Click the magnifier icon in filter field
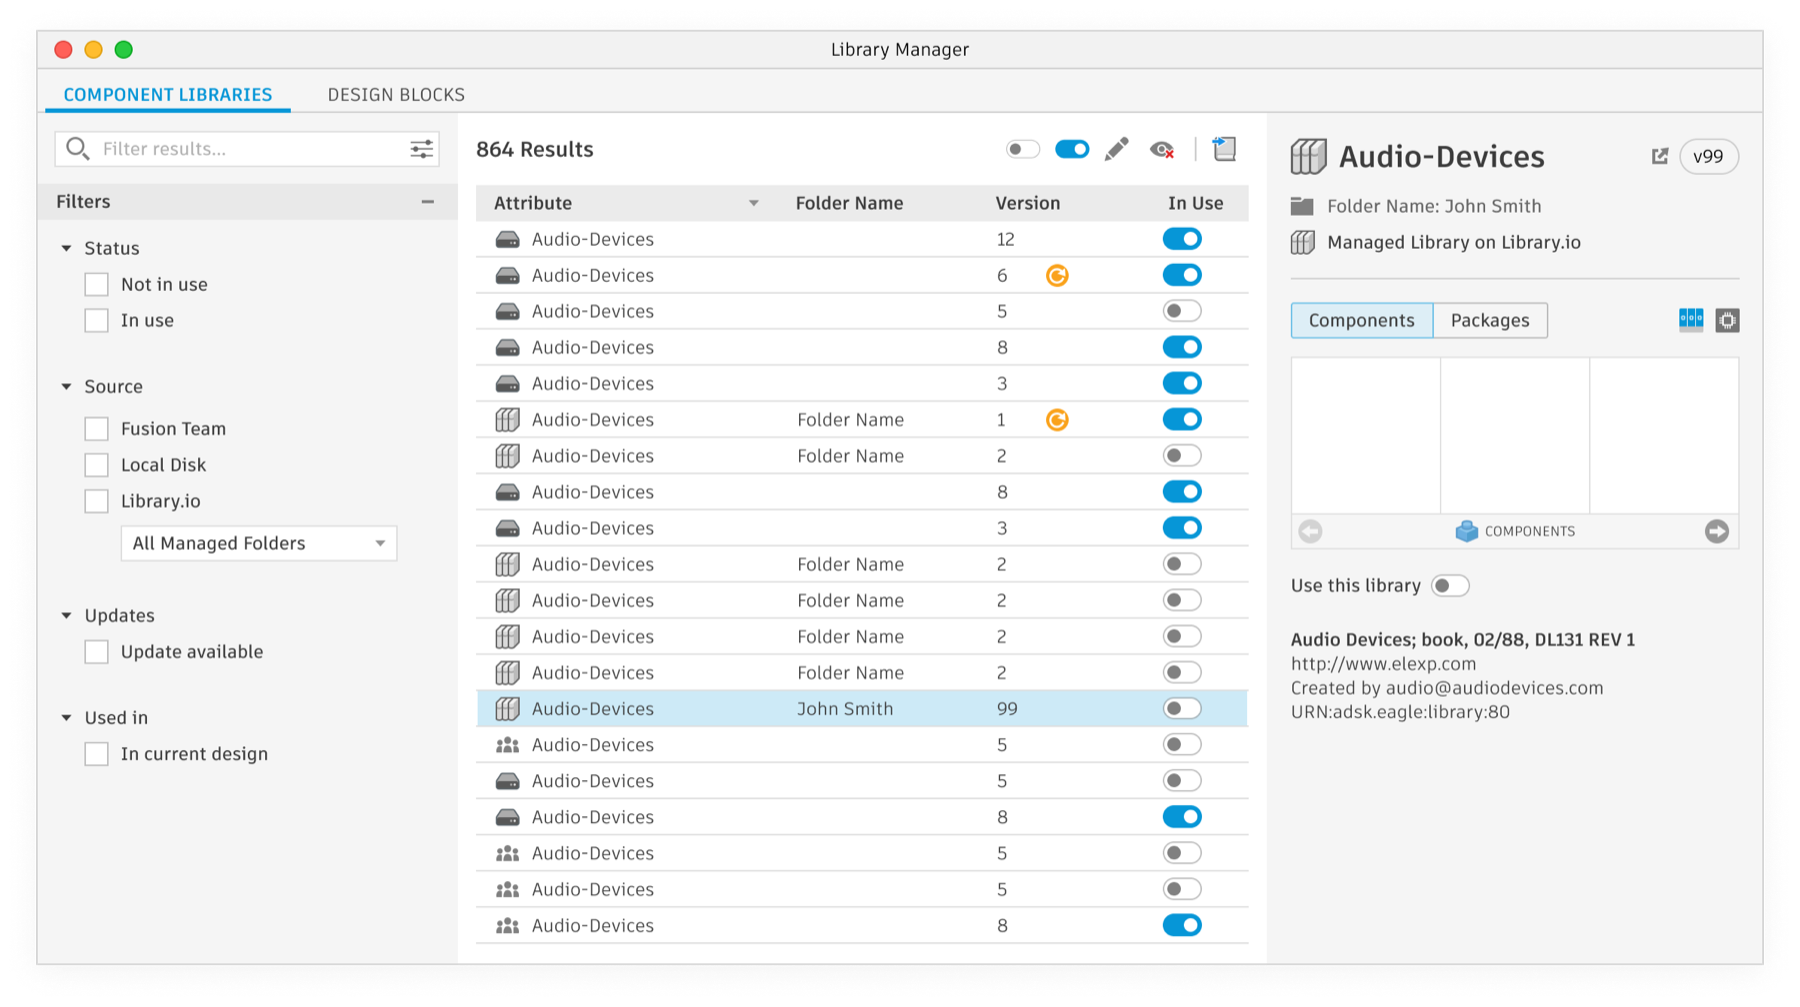The image size is (1800, 1007). 77,149
